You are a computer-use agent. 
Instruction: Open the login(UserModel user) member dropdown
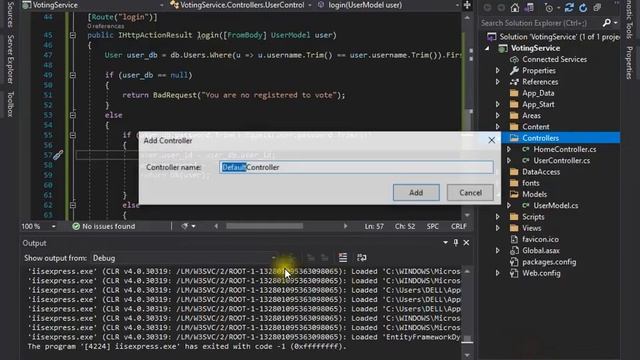pos(457,5)
